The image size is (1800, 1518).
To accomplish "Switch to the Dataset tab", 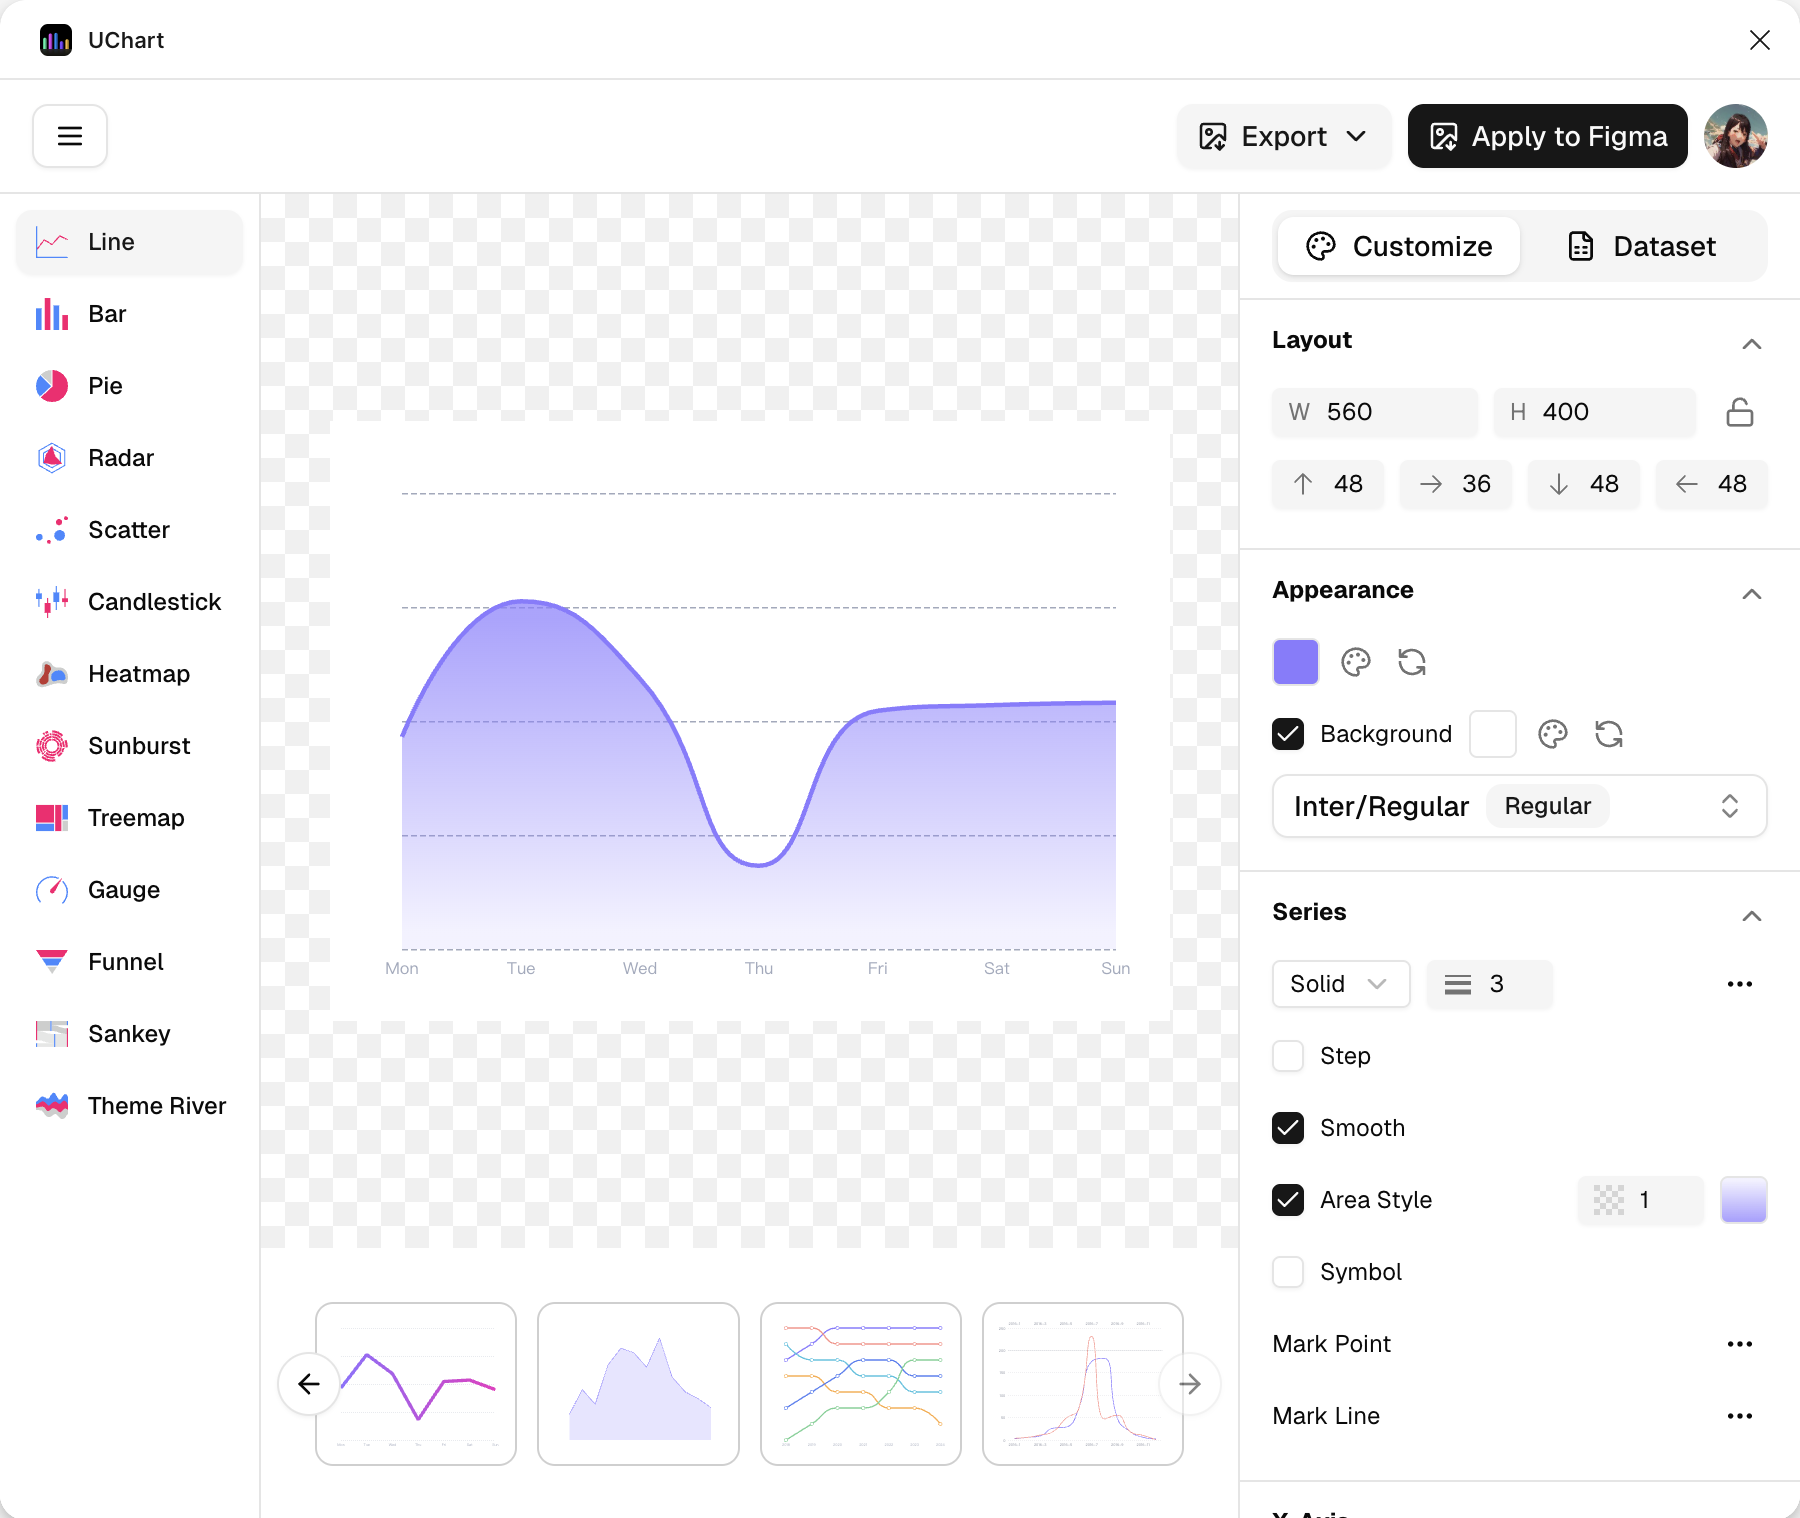I will (x=1642, y=246).
